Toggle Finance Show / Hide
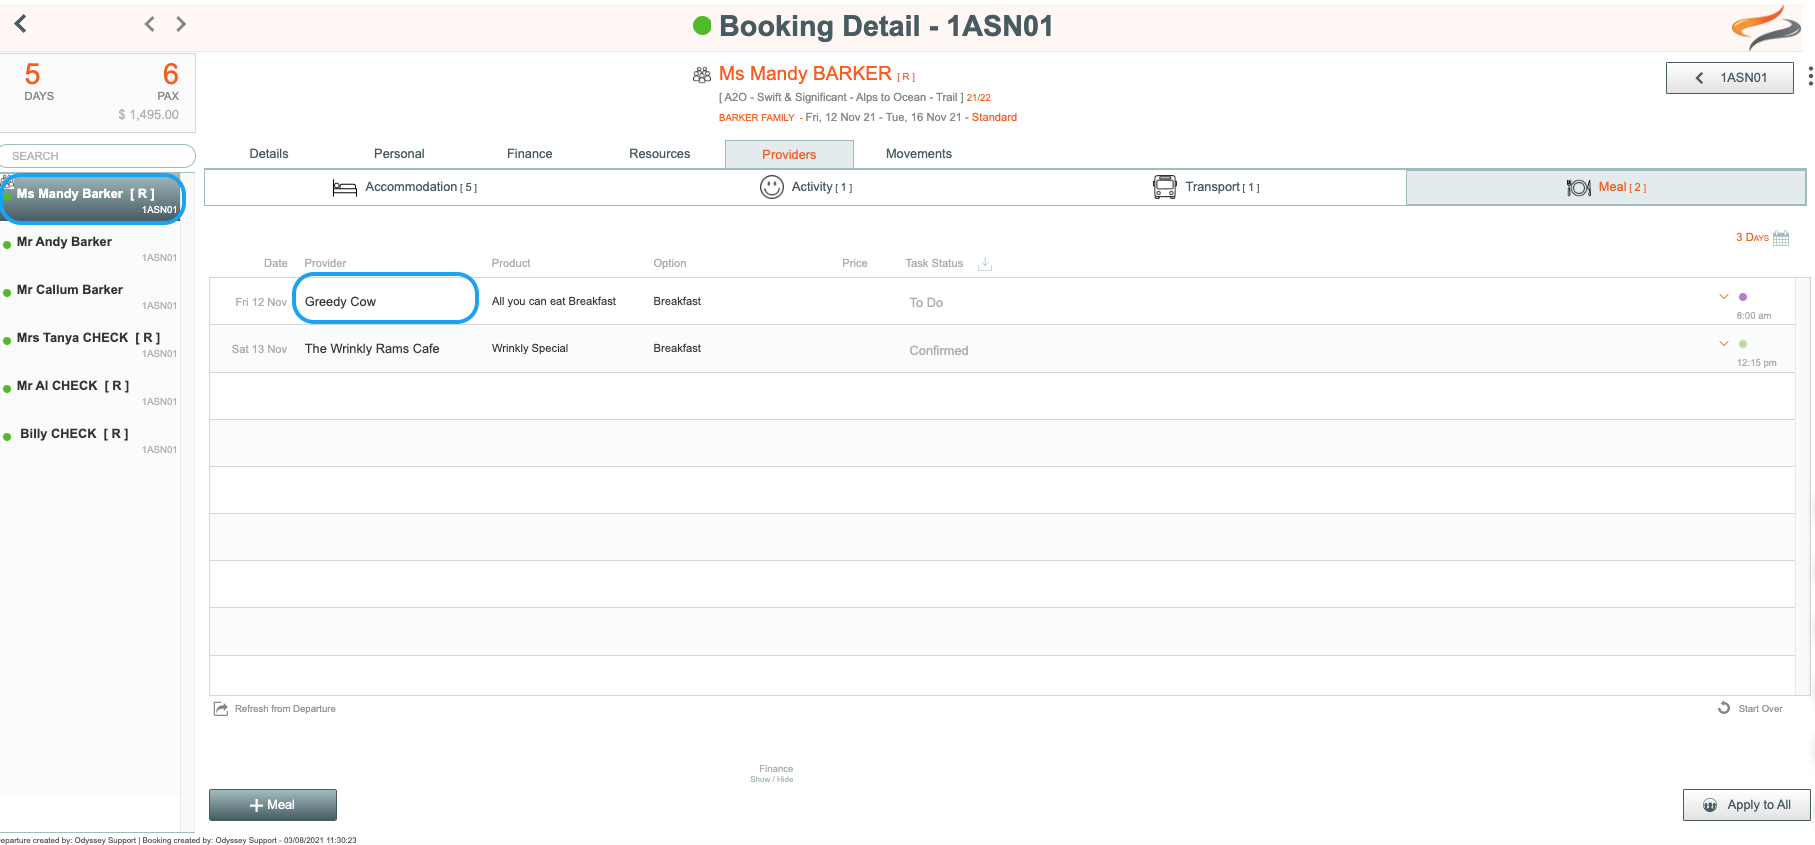Viewport: 1815px width, 845px height. pos(772,779)
